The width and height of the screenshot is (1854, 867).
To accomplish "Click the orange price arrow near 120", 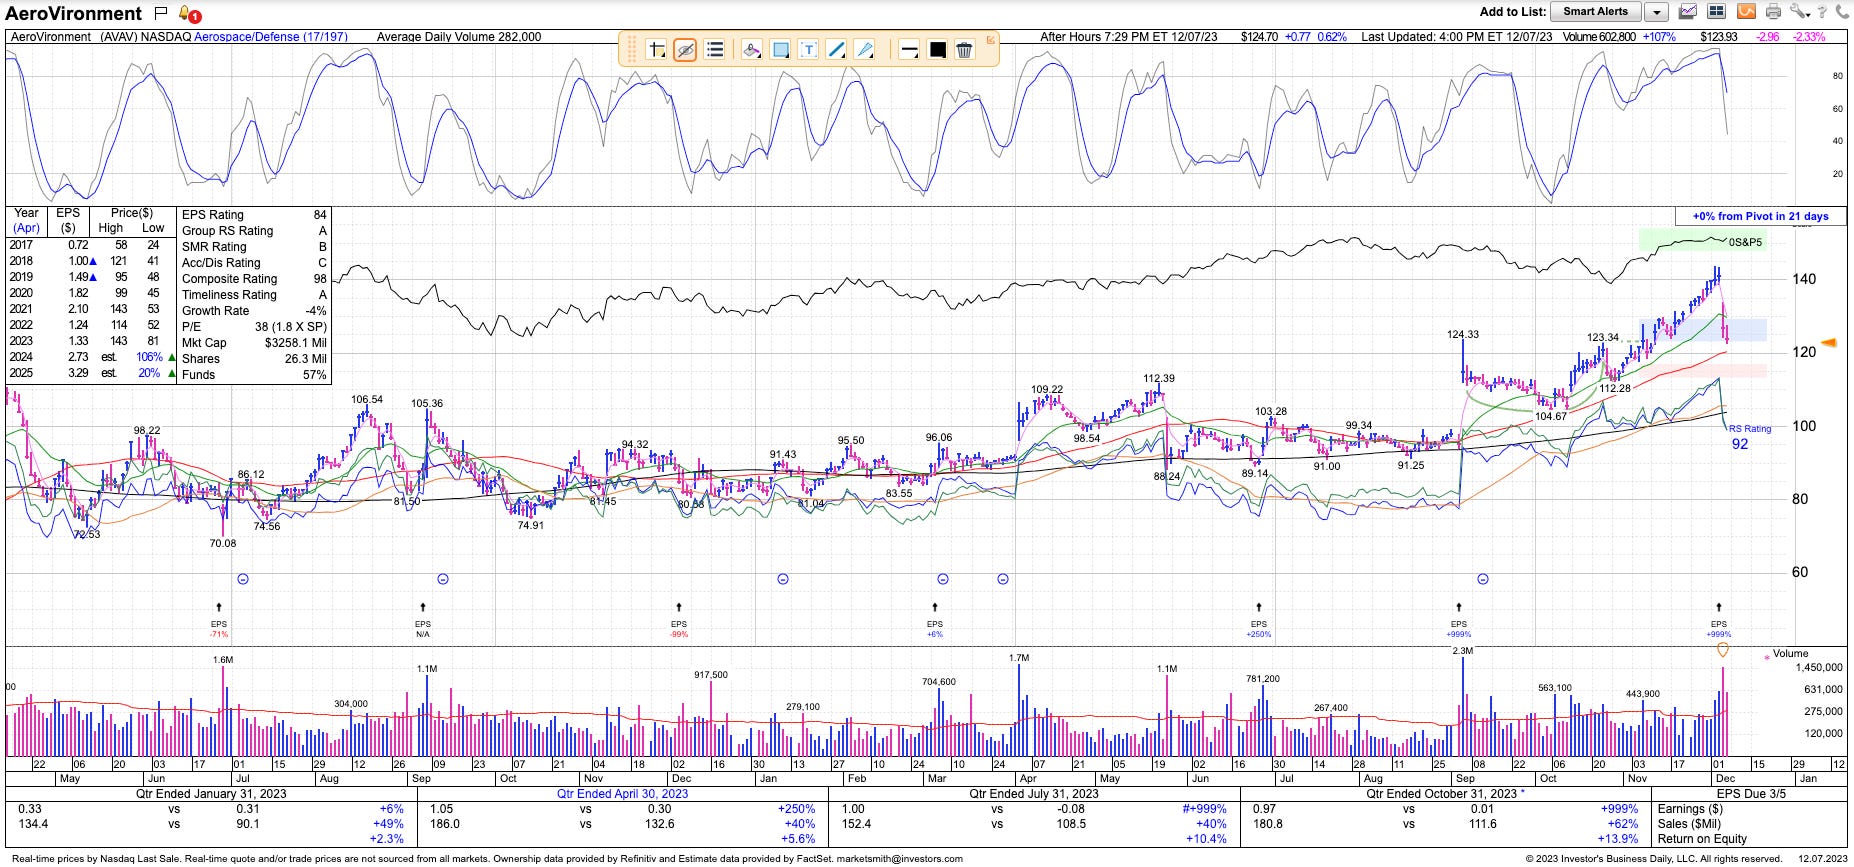I will pos(1829,343).
